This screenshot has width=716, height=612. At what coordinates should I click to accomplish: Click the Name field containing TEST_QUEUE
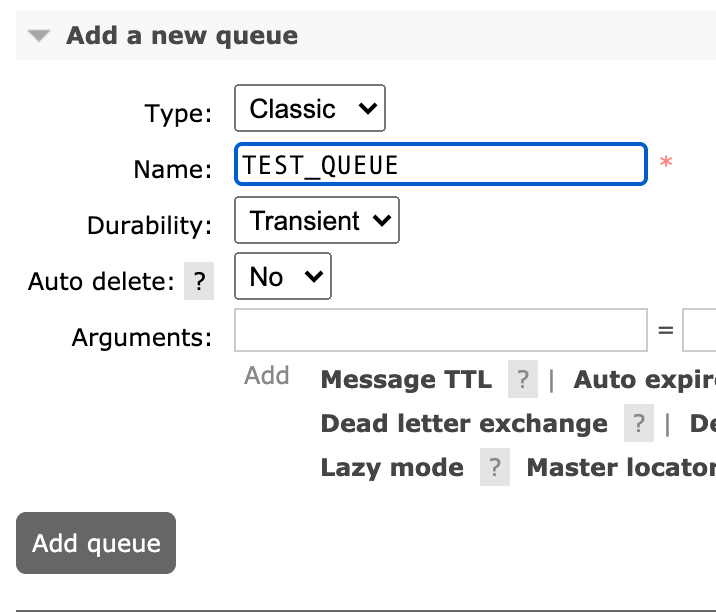[x=440, y=165]
